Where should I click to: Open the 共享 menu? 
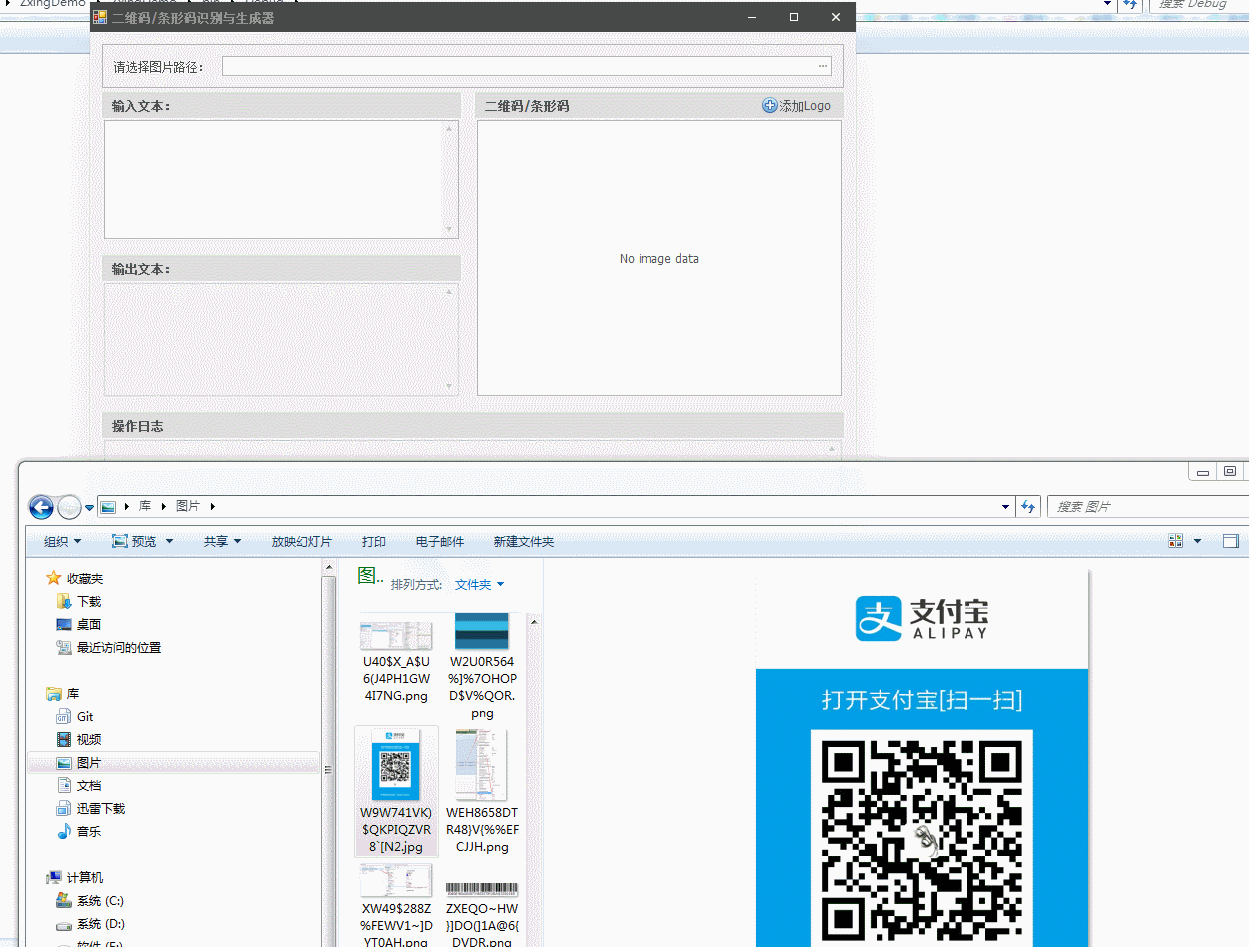tap(222, 541)
